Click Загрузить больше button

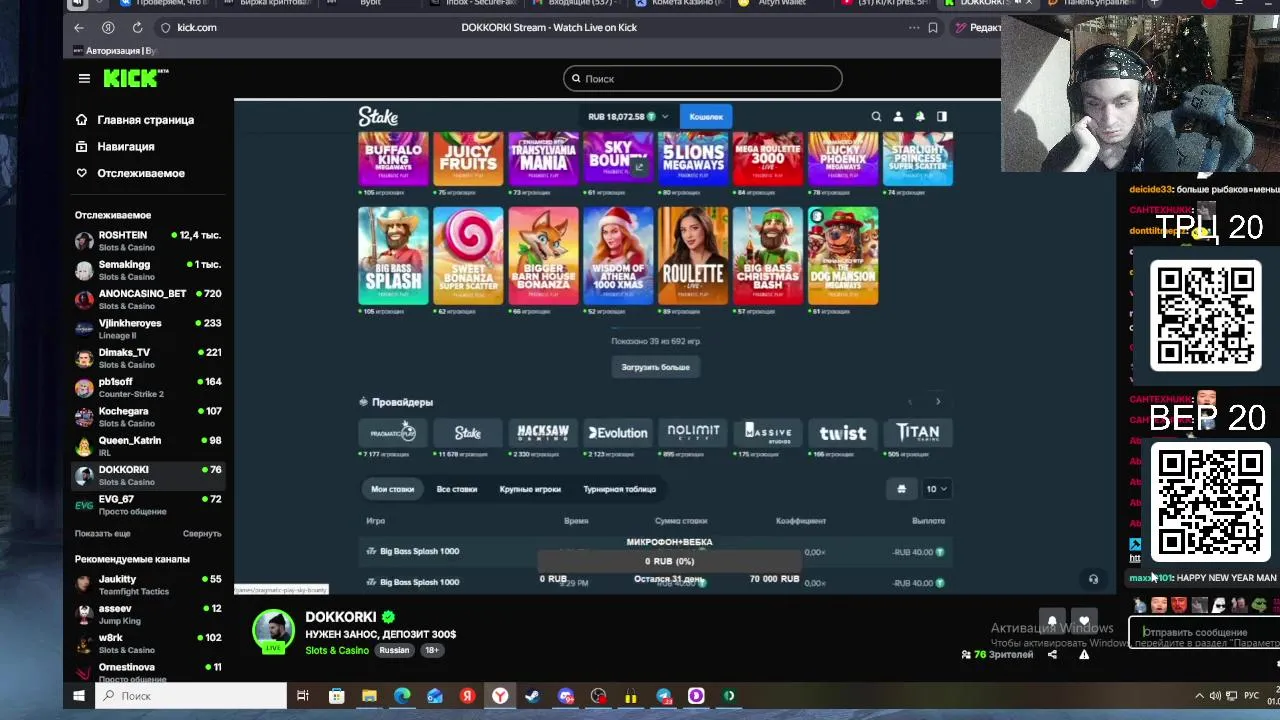(655, 367)
